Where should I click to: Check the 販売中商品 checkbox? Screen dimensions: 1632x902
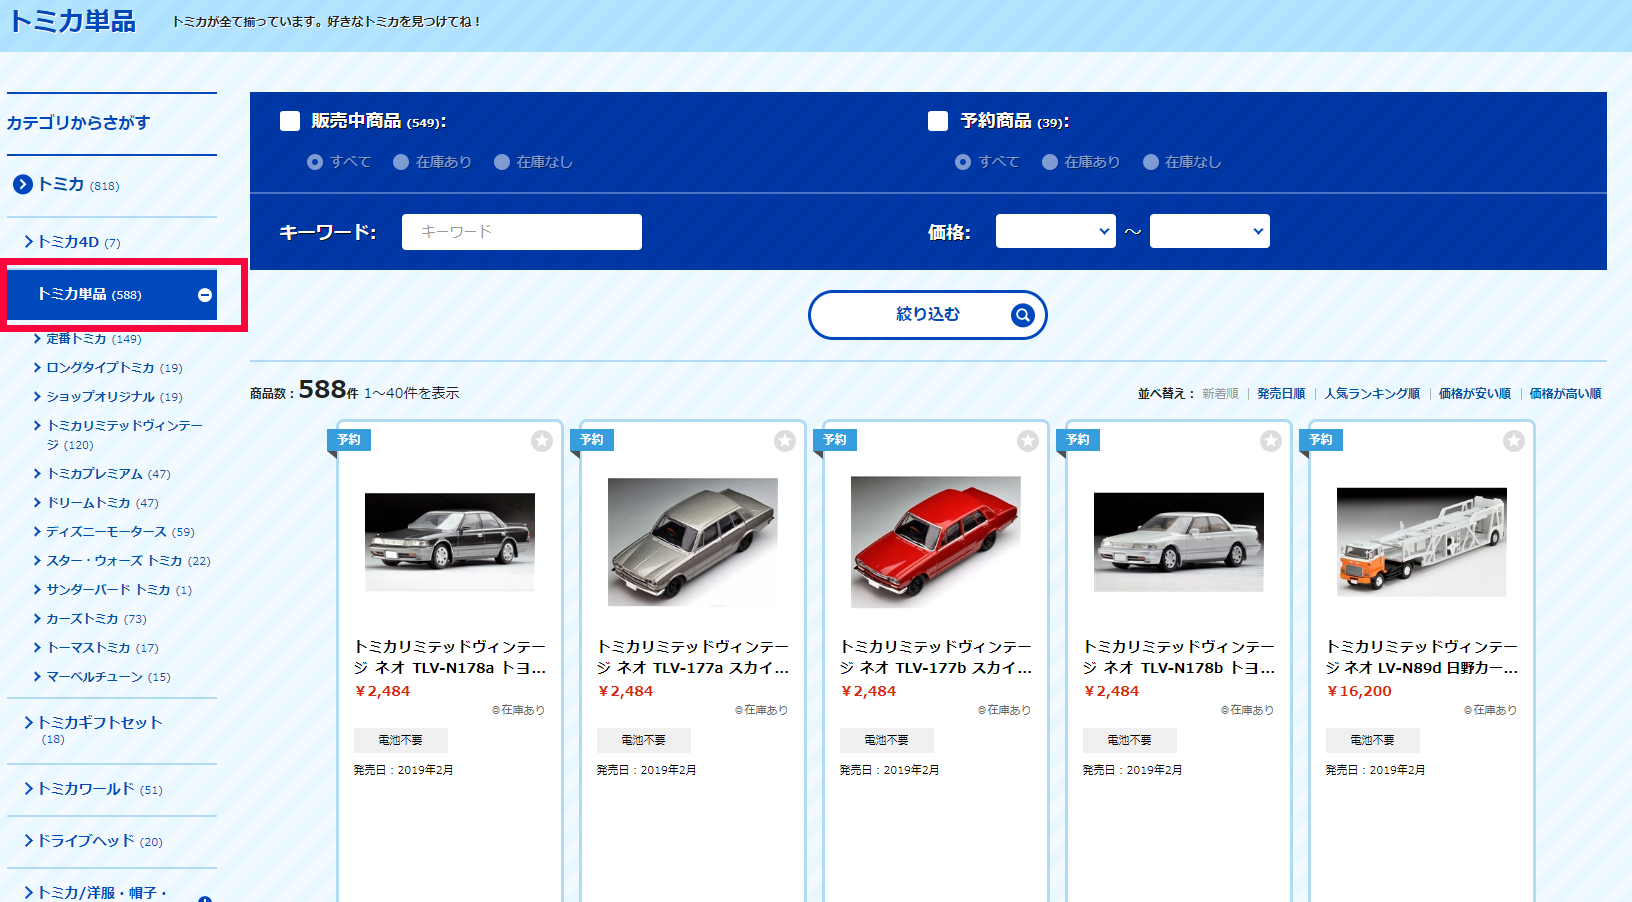pyautogui.click(x=290, y=121)
